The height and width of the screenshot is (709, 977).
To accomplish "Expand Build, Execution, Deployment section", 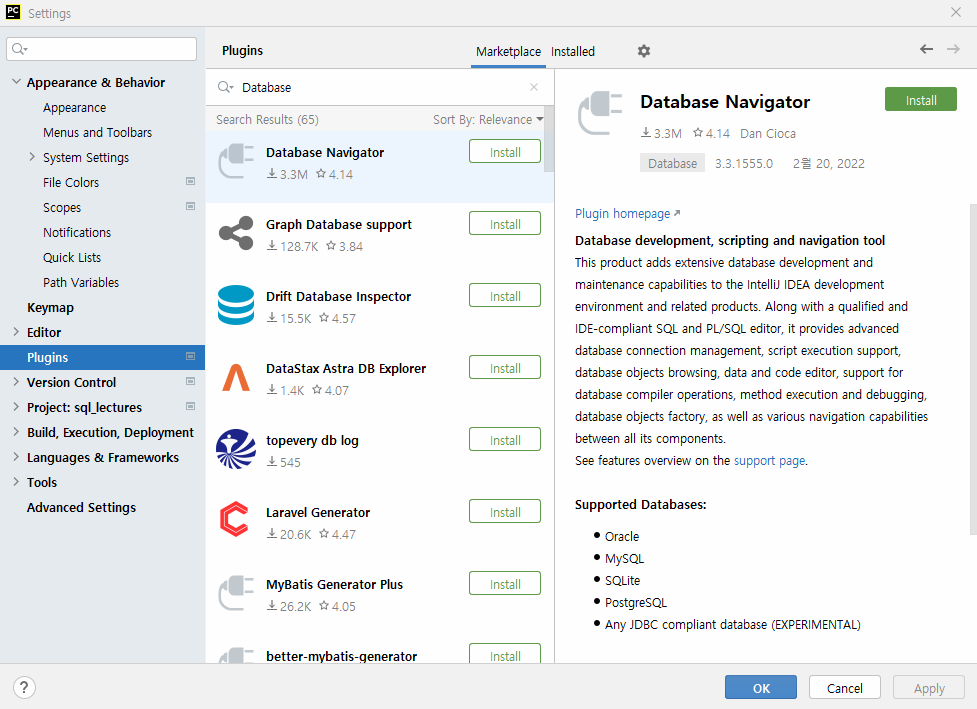I will coord(16,432).
